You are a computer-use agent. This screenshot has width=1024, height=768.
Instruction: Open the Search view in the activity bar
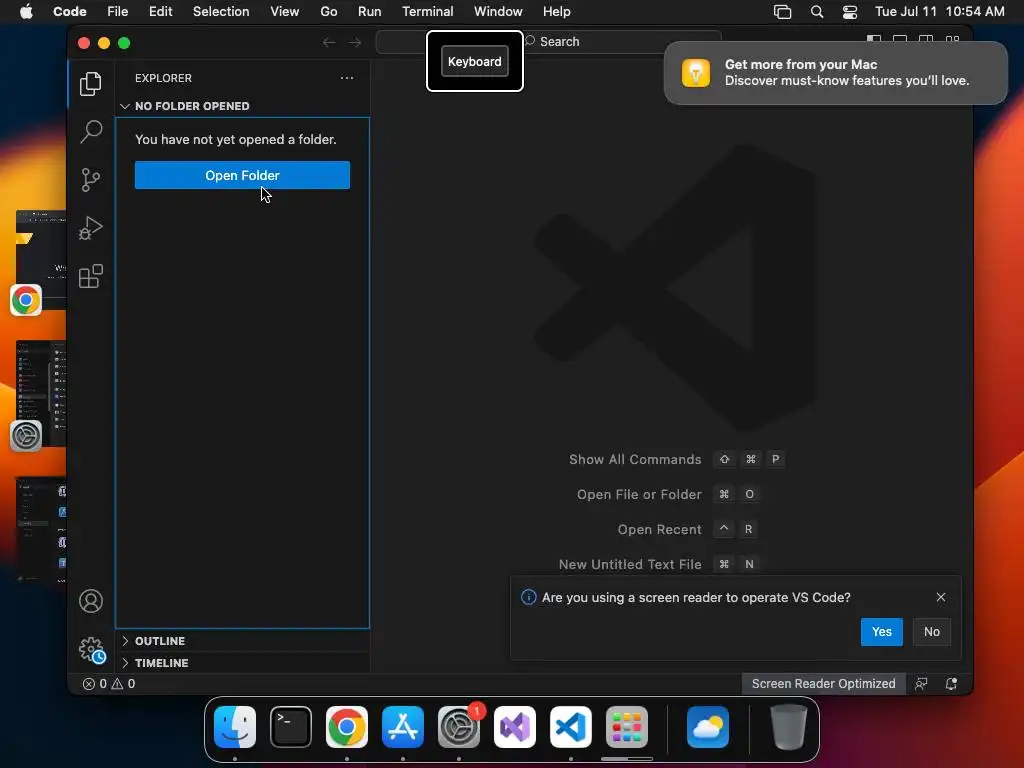coord(91,131)
